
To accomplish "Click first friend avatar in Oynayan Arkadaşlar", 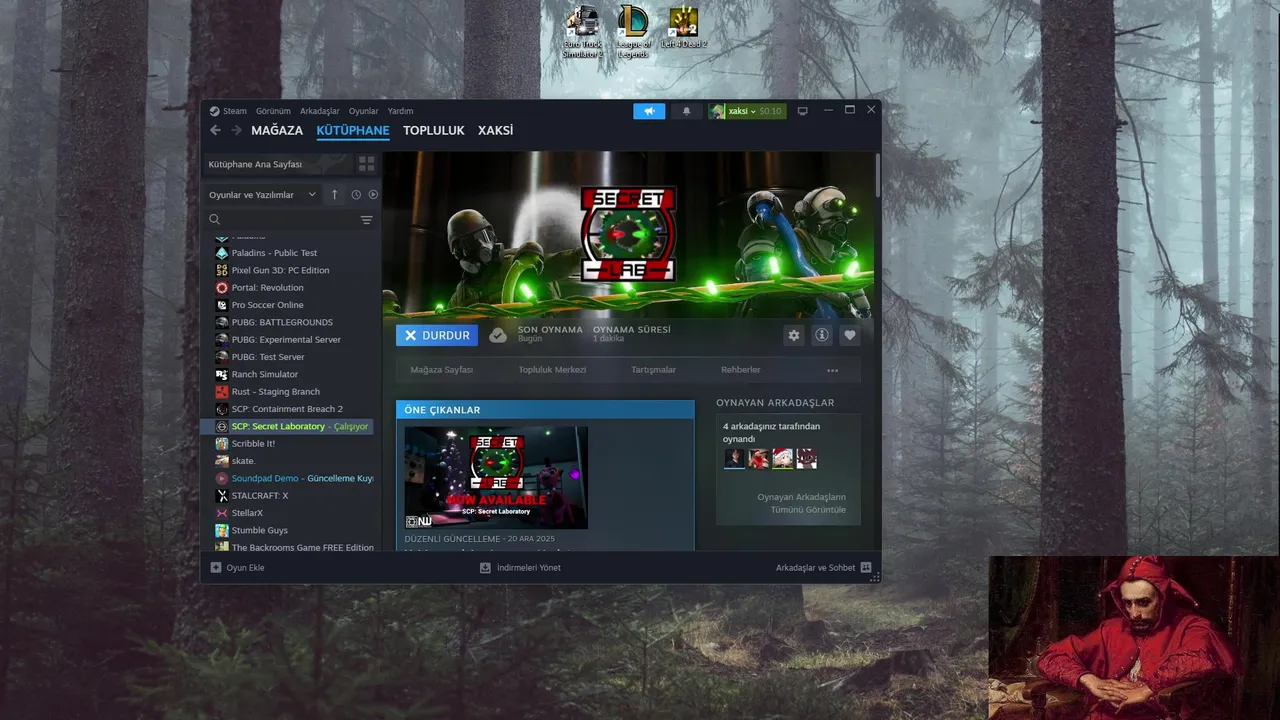I will click(x=735, y=458).
